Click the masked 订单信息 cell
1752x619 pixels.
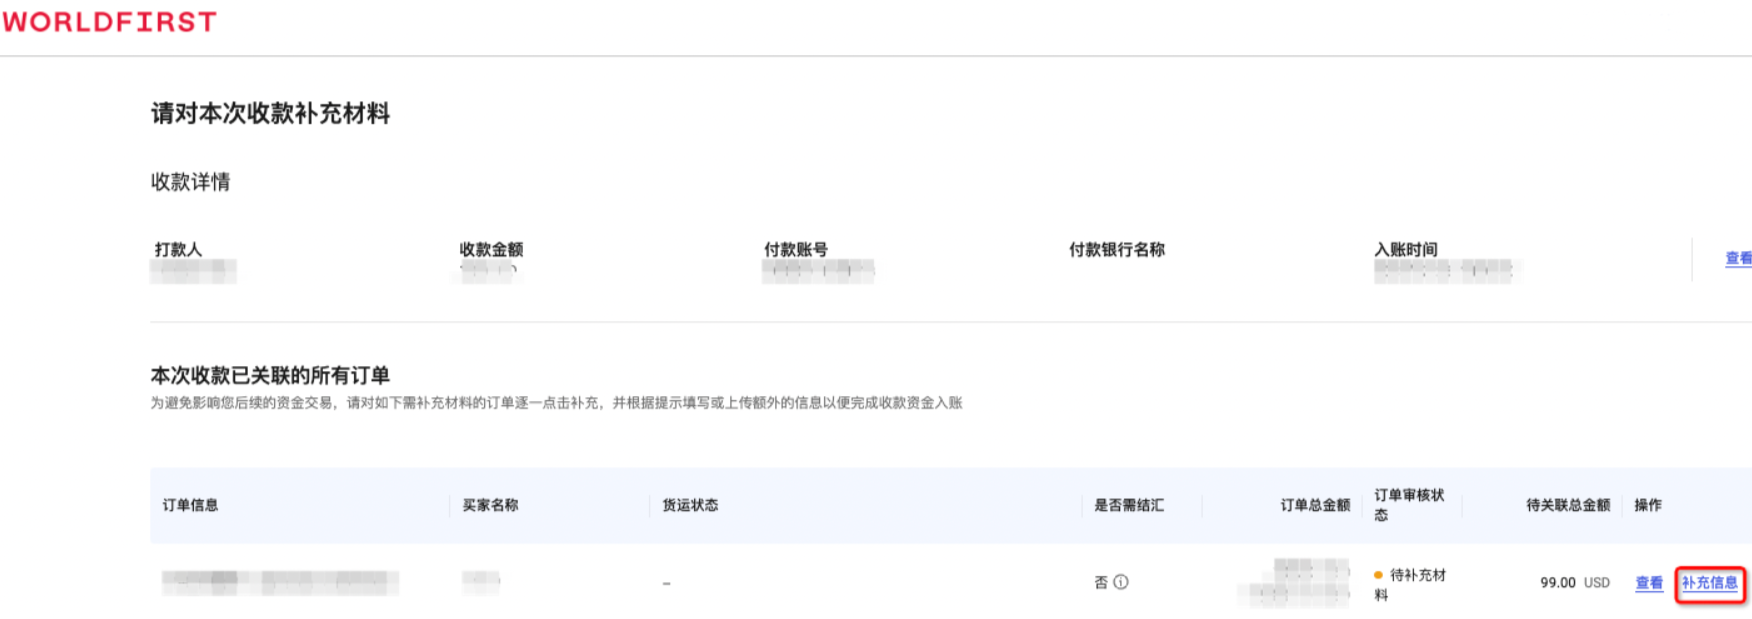[x=280, y=582]
